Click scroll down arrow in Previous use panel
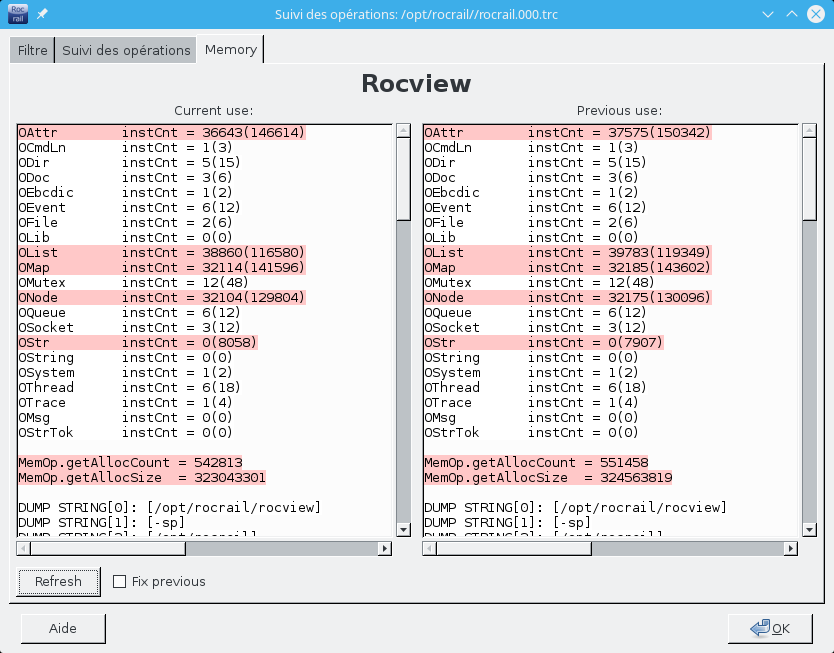 (809, 530)
